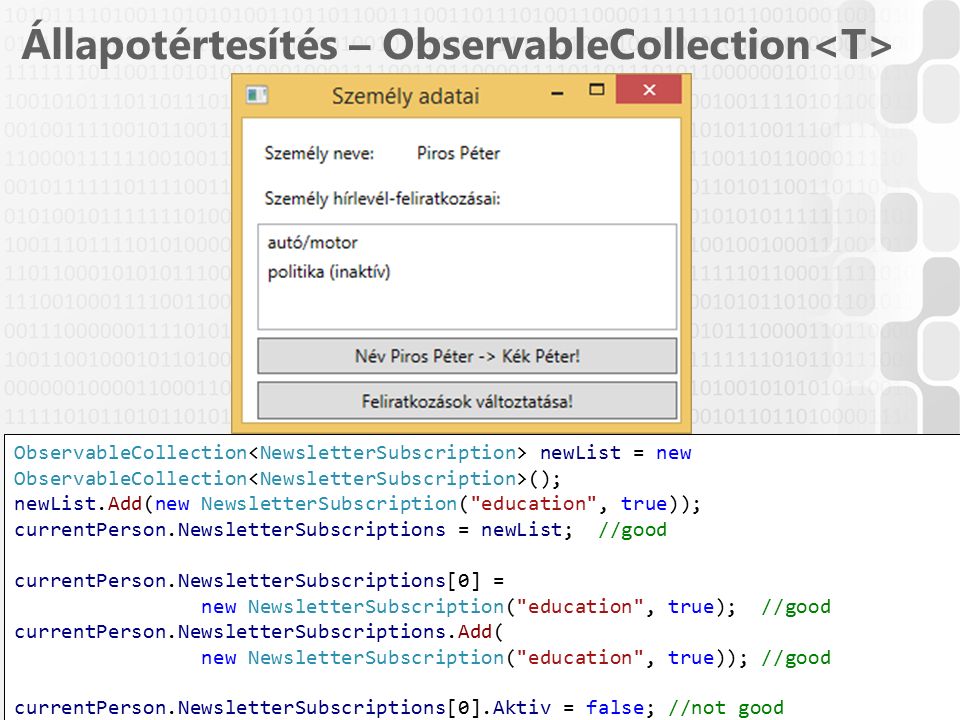Image resolution: width=960 pixels, height=720 pixels.
Task: Maximize the 'Személy adatai' window
Action: (596, 91)
